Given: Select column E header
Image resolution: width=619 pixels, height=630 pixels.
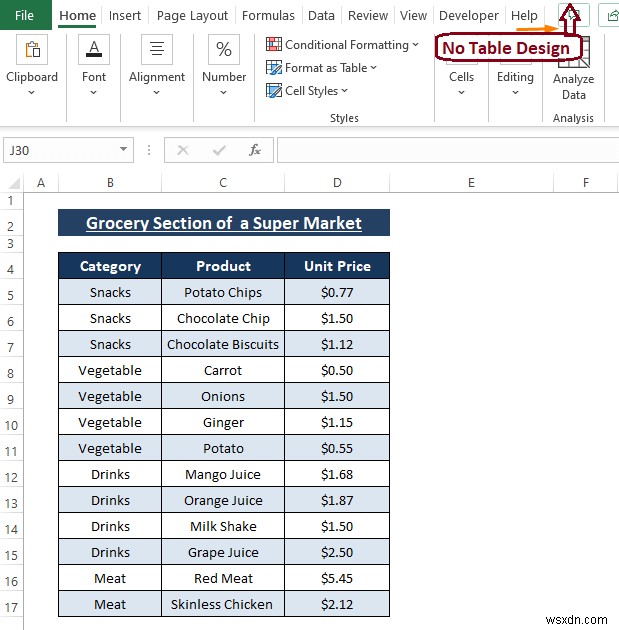Looking at the screenshot, I should point(471,183).
